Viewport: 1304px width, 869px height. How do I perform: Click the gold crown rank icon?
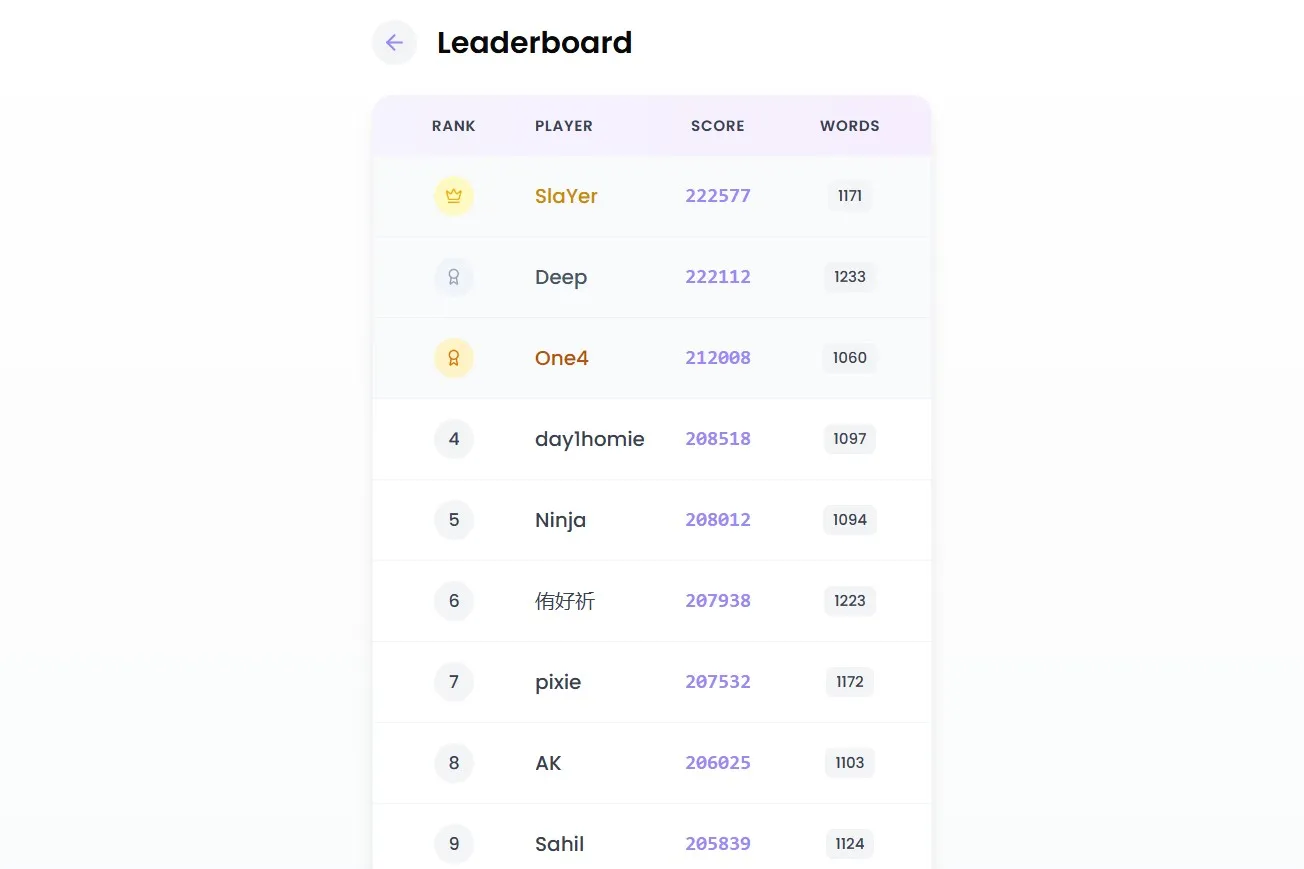[x=454, y=196]
